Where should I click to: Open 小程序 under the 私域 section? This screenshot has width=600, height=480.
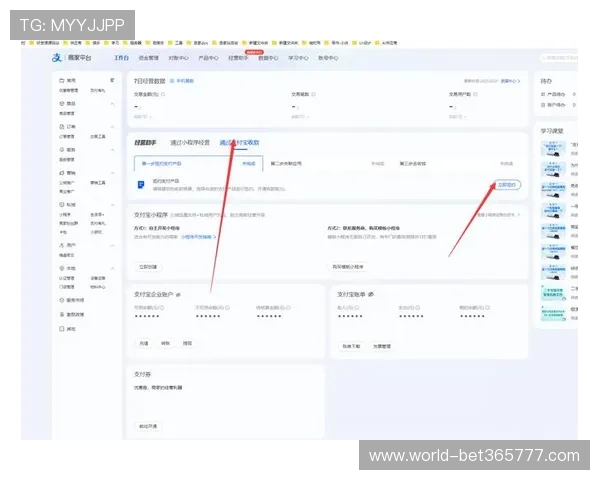pos(65,214)
